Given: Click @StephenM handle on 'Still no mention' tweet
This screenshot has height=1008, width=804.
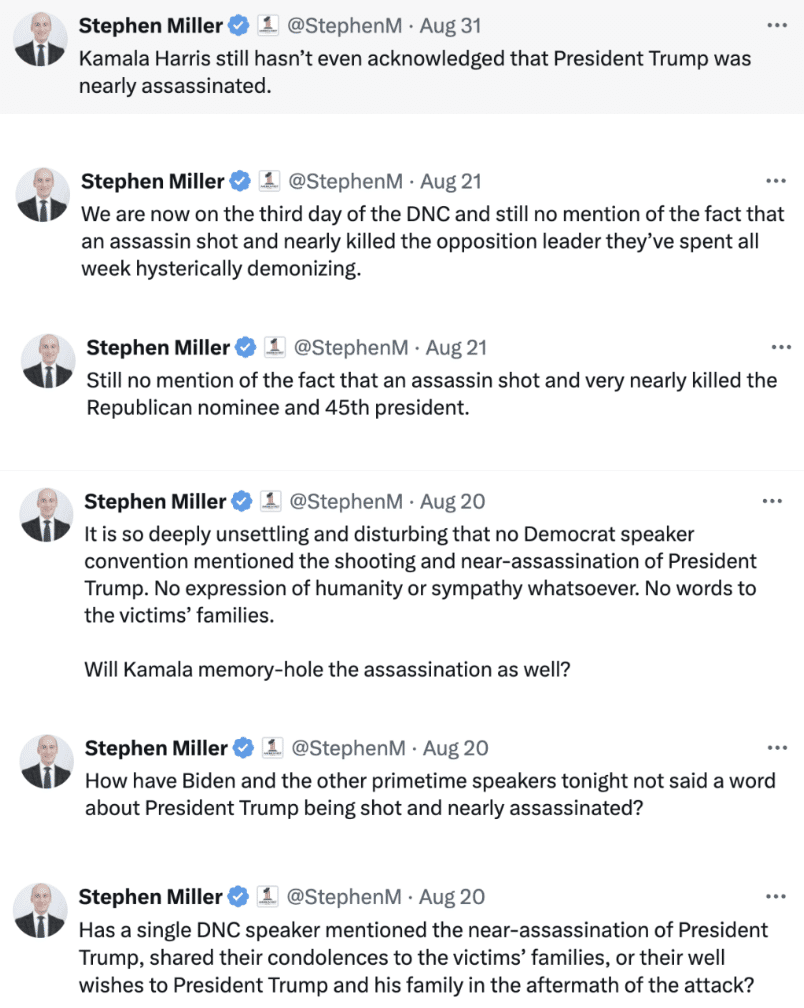Looking at the screenshot, I should (351, 347).
